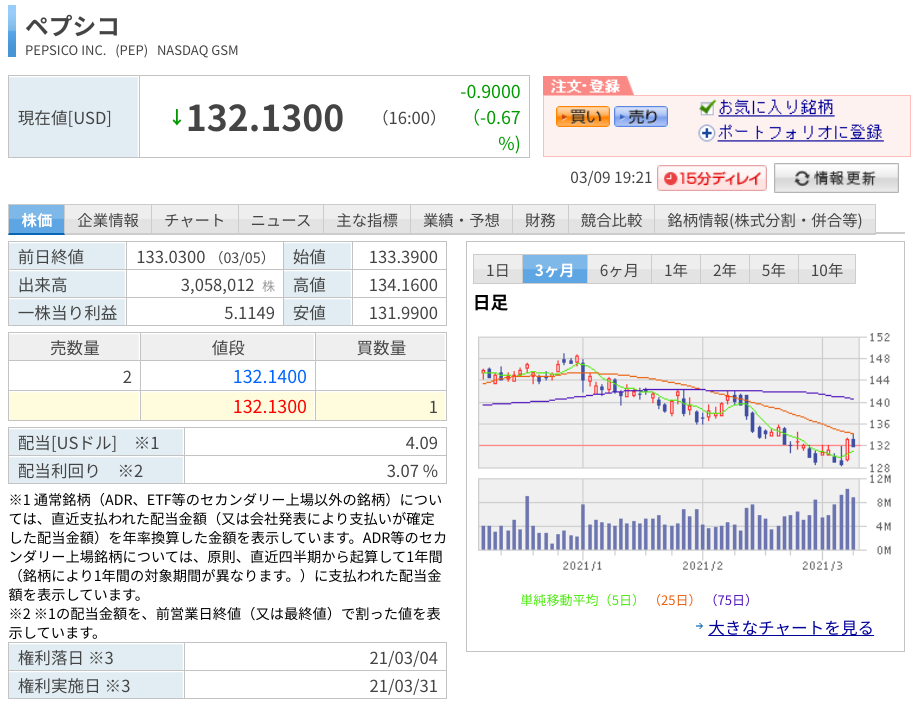Click the open price 133.3900
Image resolution: width=915 pixels, height=705 pixels.
coord(403,257)
